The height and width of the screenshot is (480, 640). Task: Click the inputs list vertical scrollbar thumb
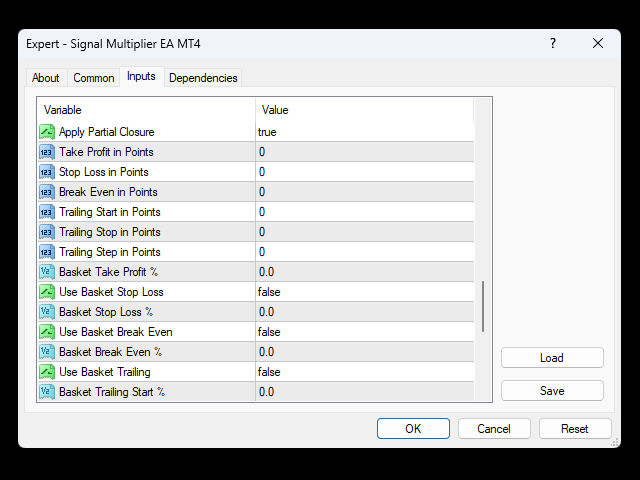coord(483,306)
